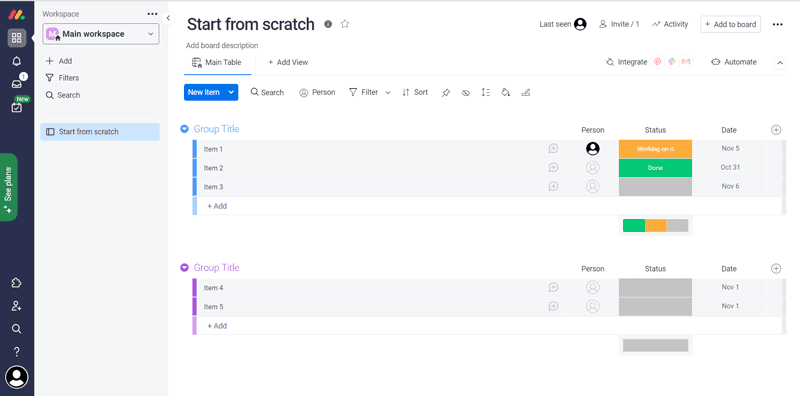The image size is (800, 396).
Task: Open New Item dropdown arrow
Action: pos(231,92)
